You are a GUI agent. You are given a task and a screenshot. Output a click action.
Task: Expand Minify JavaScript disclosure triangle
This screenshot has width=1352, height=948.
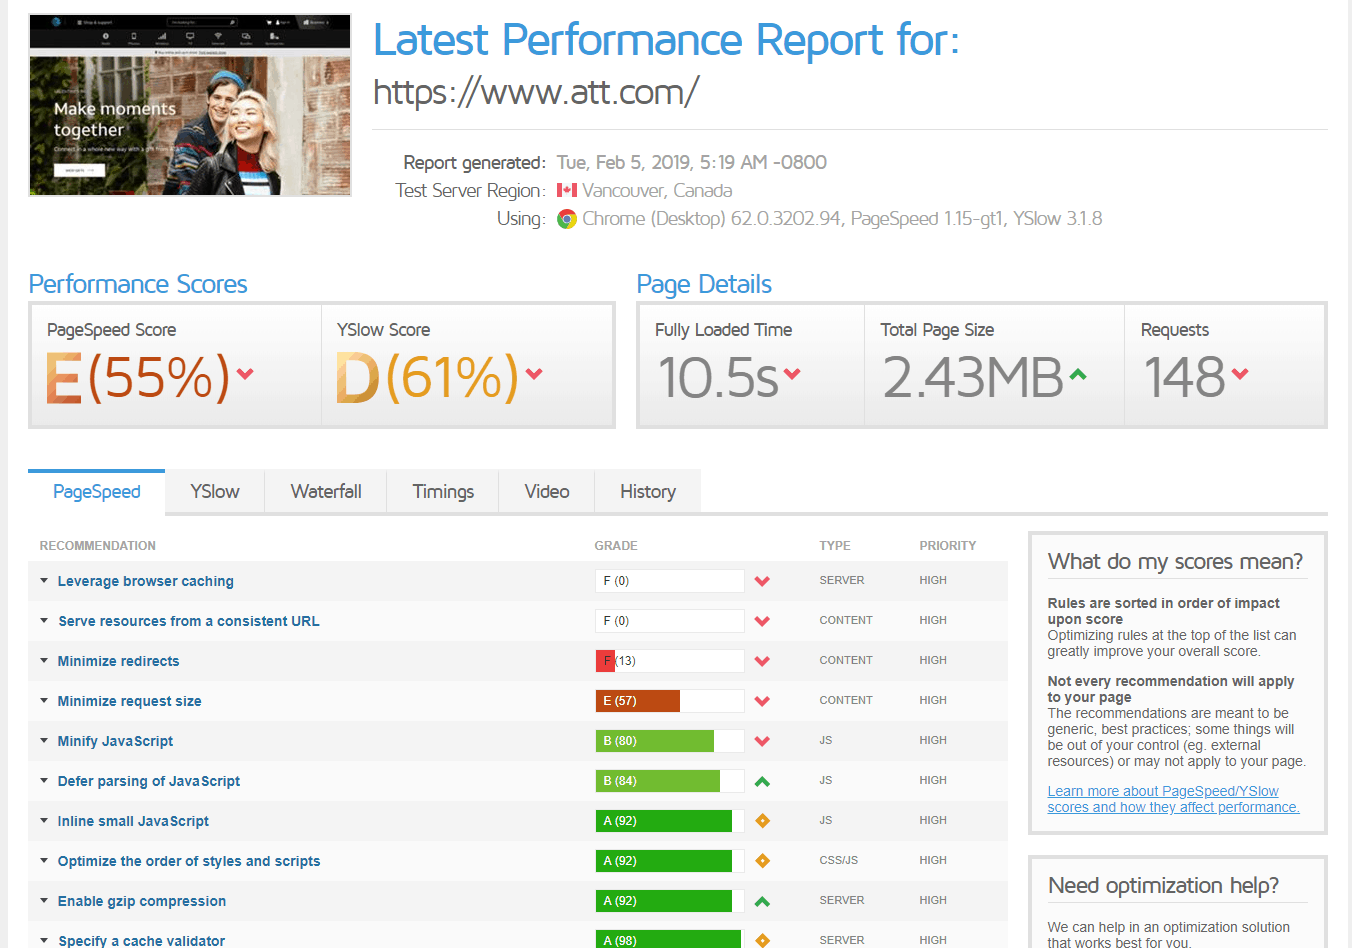coord(44,740)
